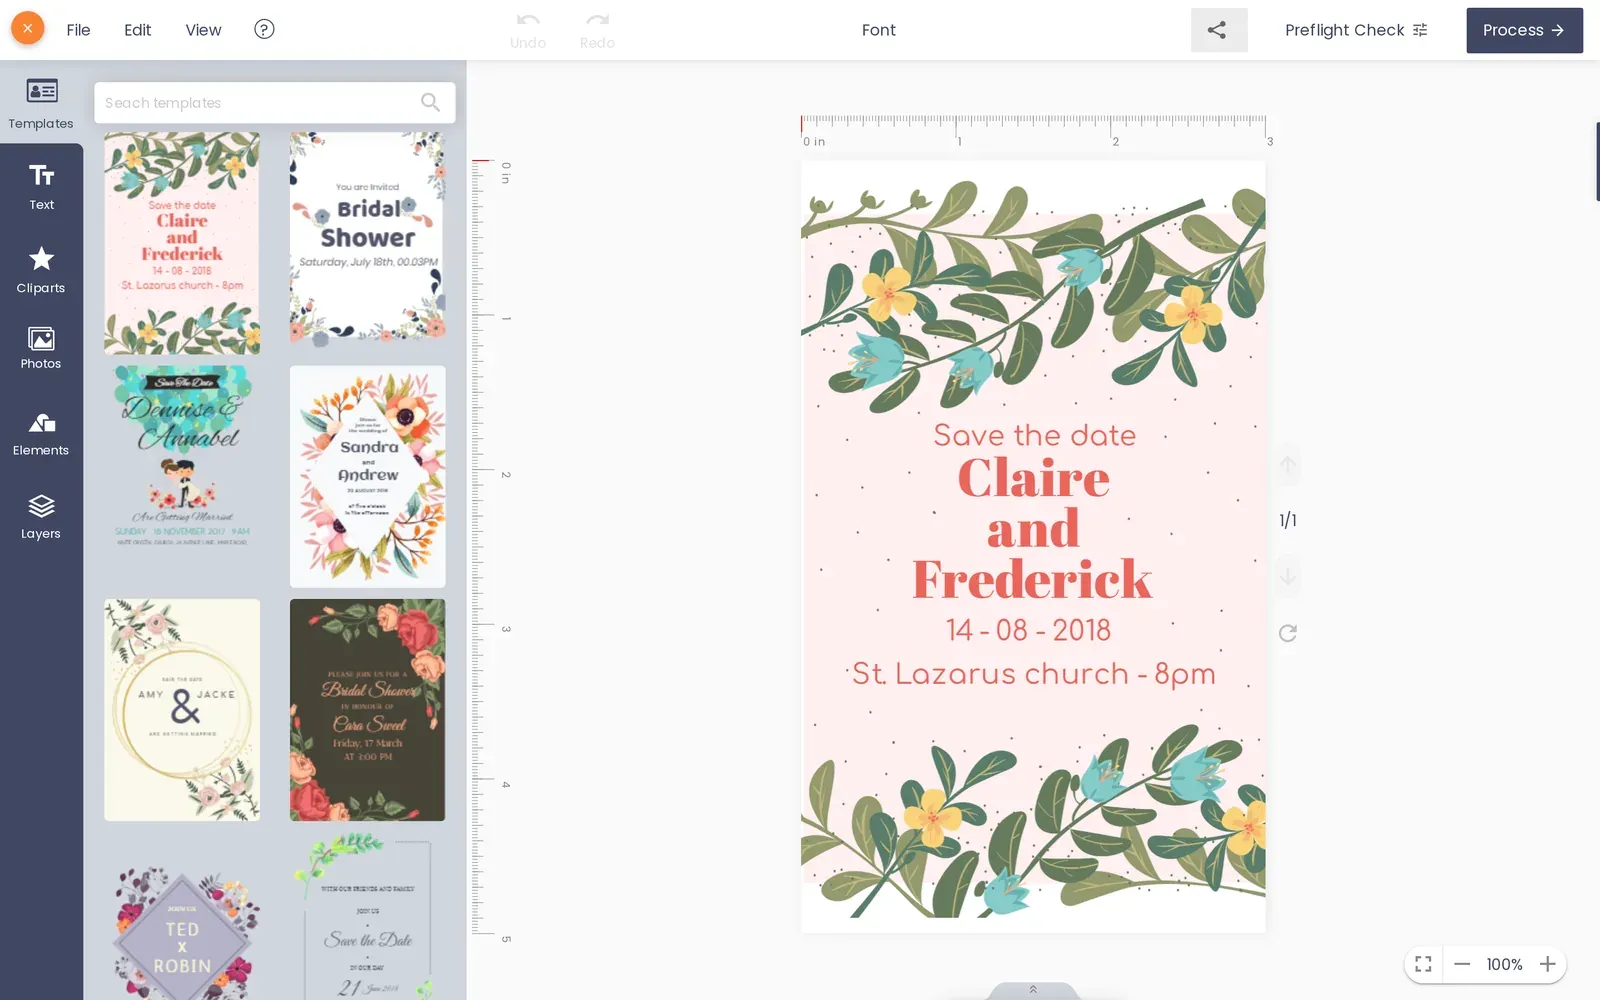
Task: Click the Redo arrow
Action: point(597,30)
